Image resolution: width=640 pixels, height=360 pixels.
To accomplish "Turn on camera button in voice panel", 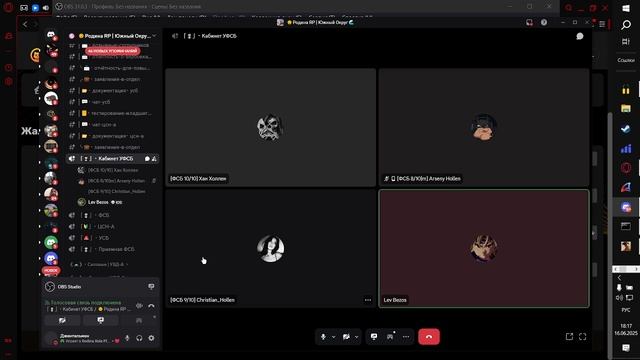I will click(62, 320).
